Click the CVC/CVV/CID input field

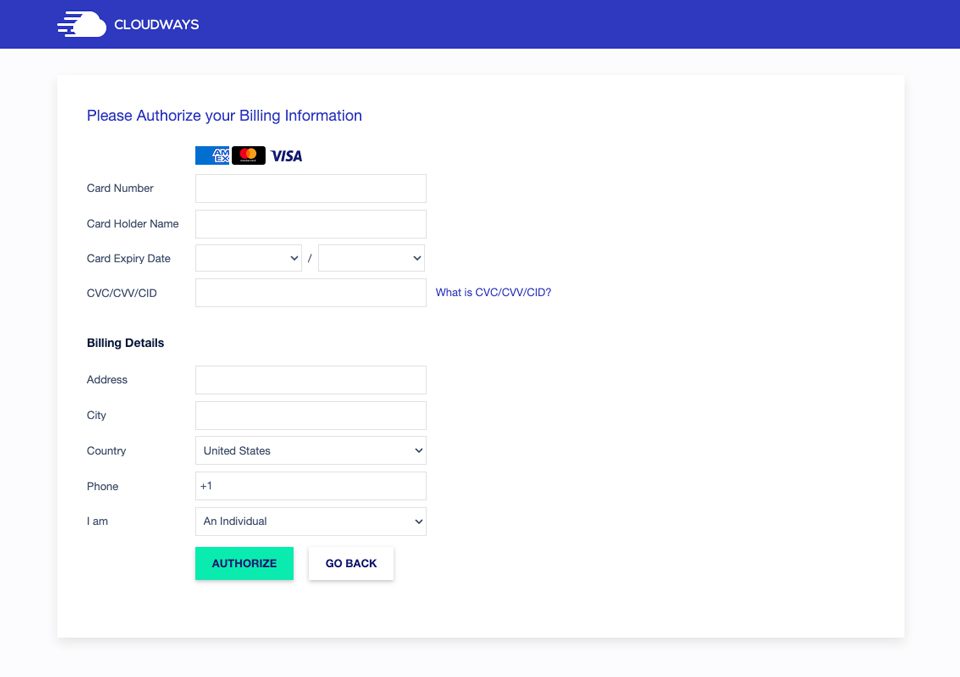tap(310, 292)
